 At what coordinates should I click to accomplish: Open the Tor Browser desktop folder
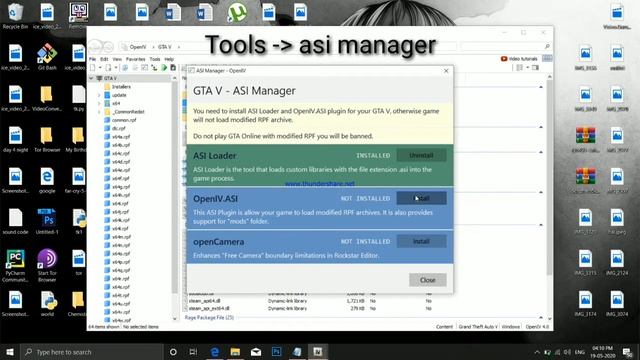47,139
